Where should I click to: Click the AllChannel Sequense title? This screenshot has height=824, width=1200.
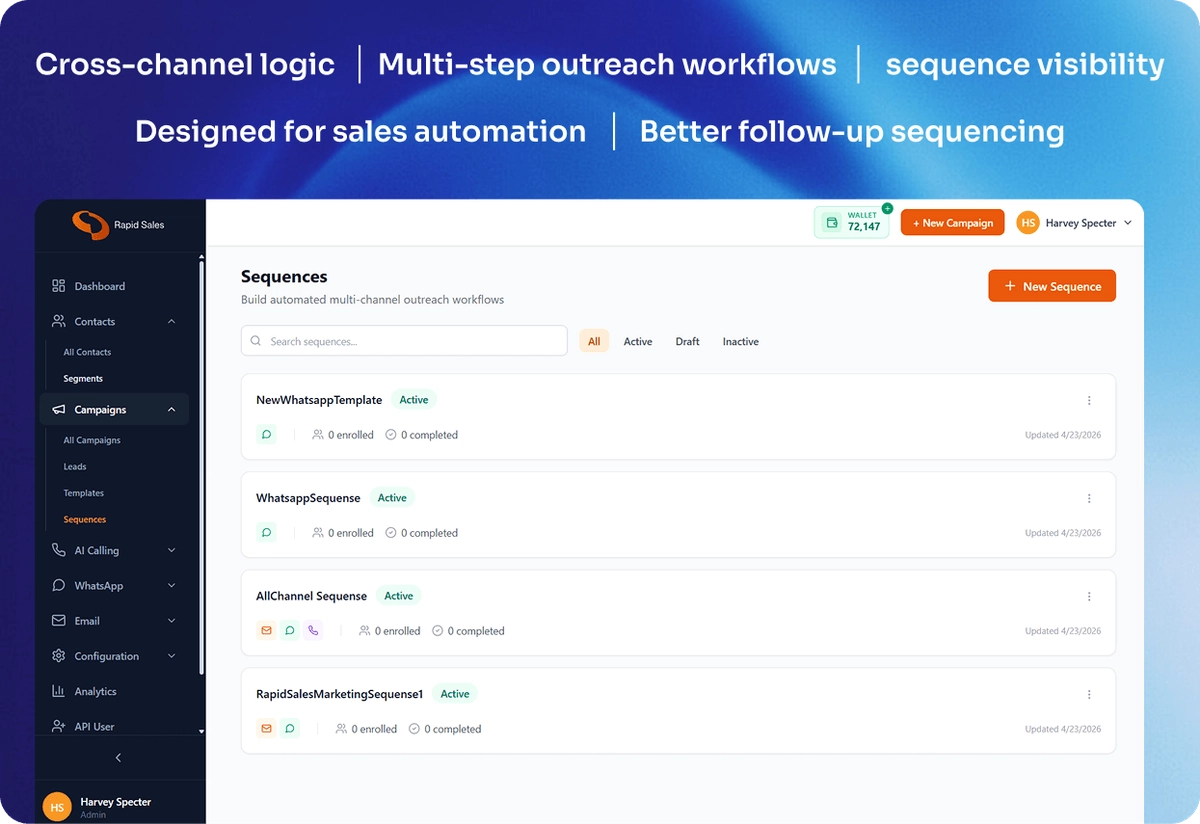click(x=312, y=596)
